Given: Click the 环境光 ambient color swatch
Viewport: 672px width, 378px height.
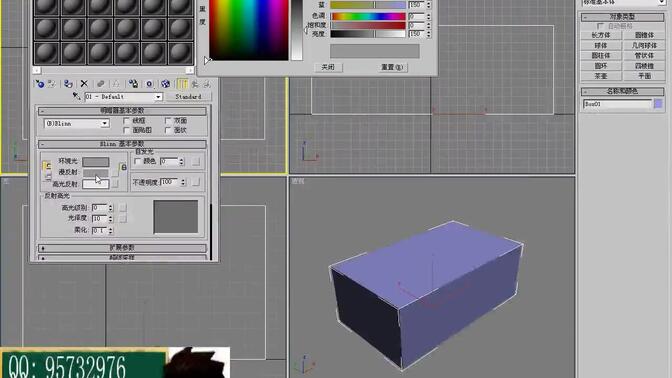Looking at the screenshot, I should tap(96, 162).
